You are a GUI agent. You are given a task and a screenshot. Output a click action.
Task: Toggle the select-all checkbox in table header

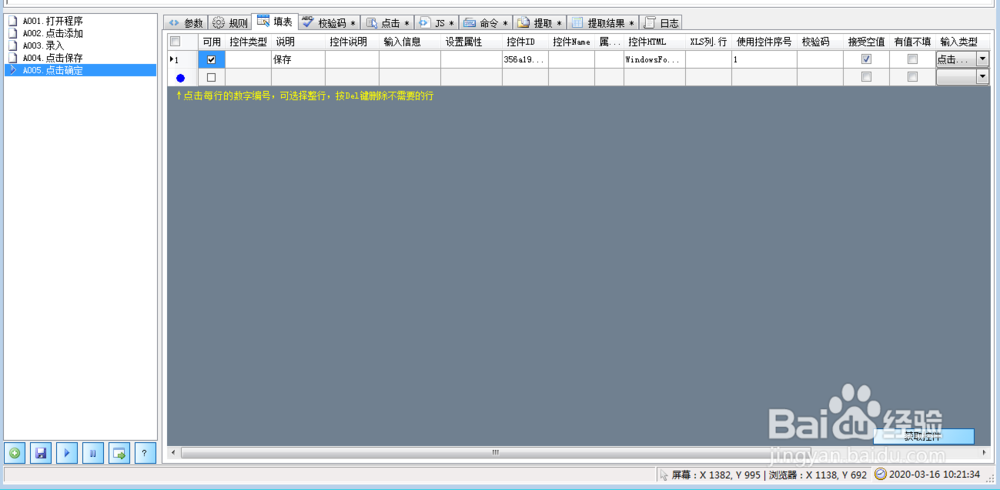[175, 41]
